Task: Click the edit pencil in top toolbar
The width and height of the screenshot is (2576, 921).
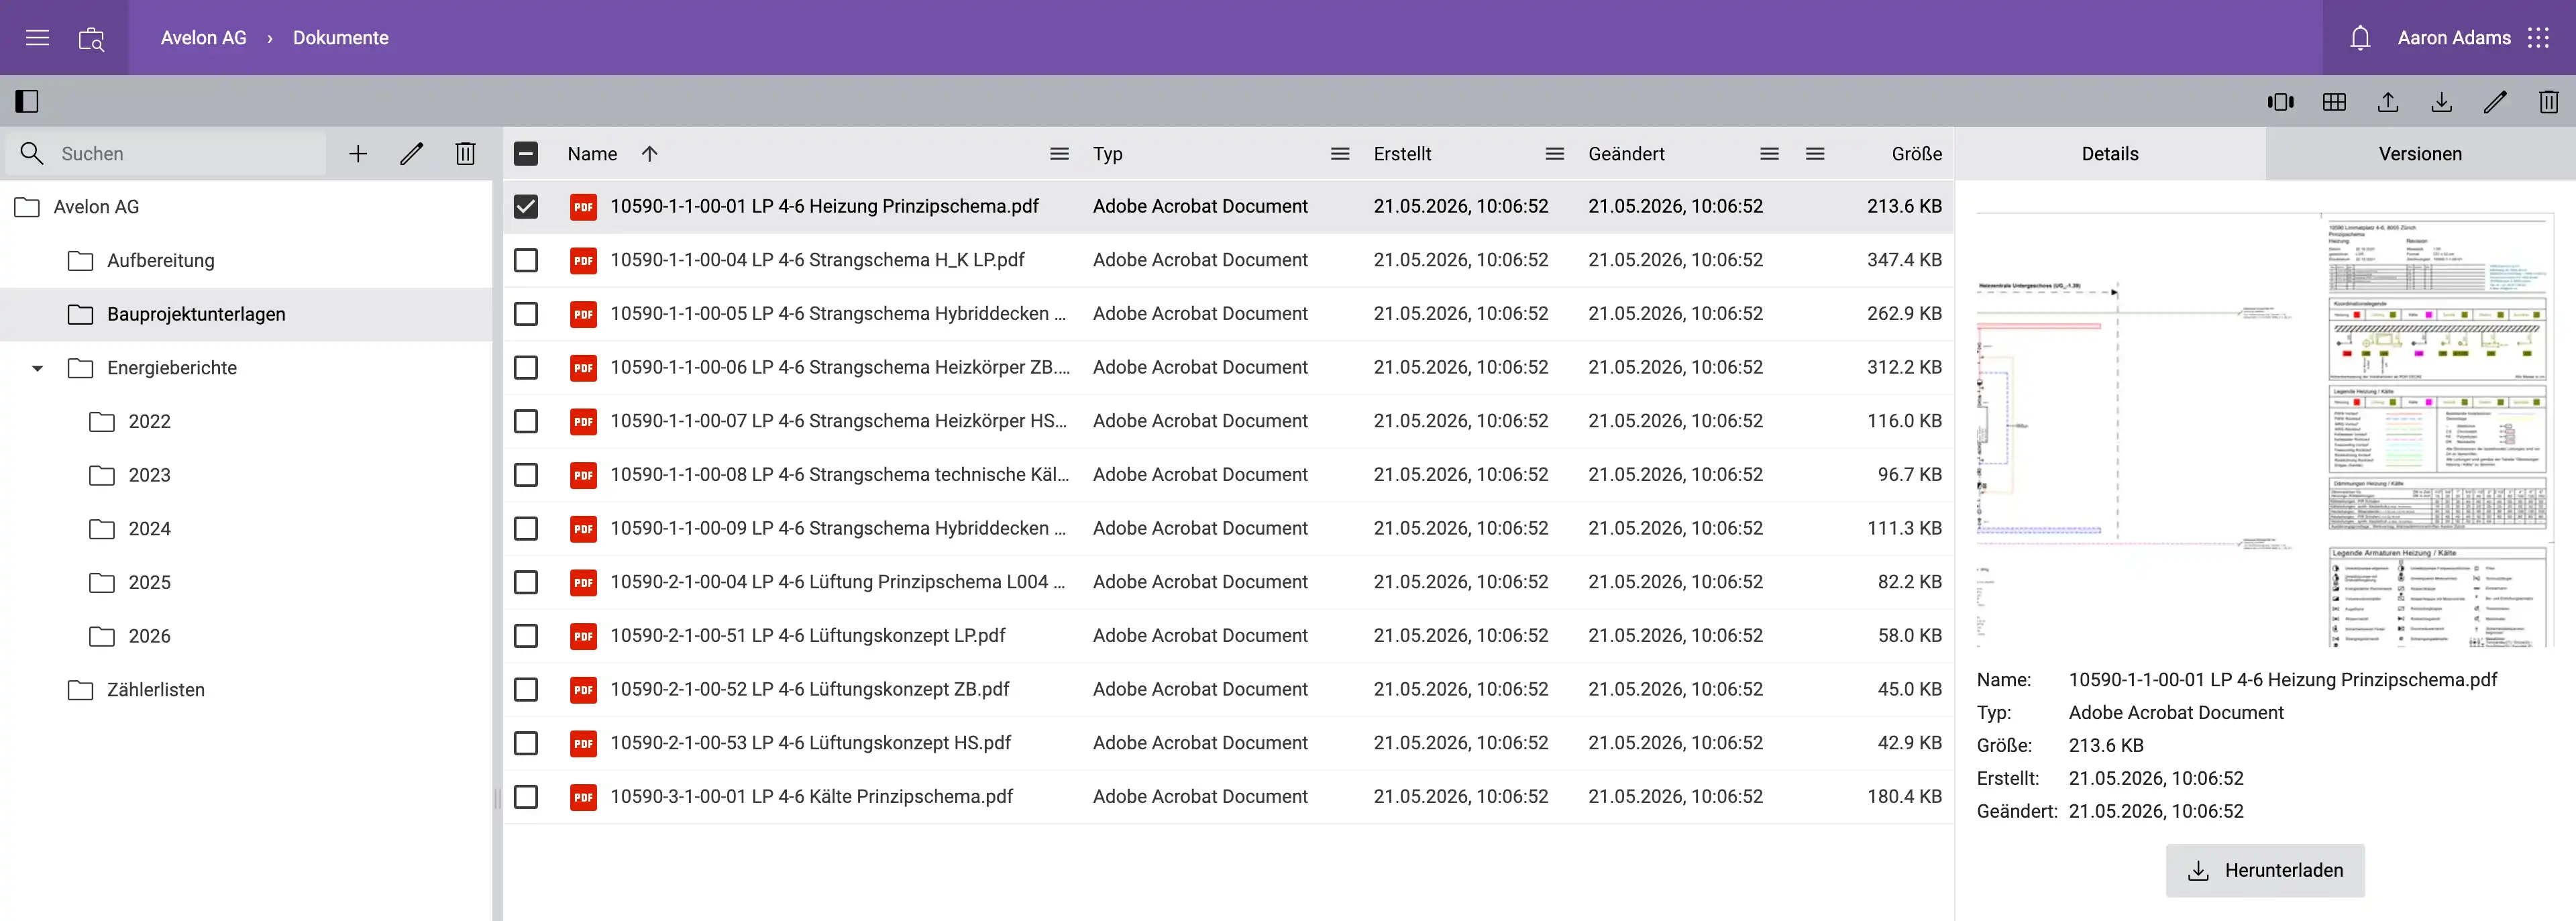Action: pyautogui.click(x=2495, y=102)
